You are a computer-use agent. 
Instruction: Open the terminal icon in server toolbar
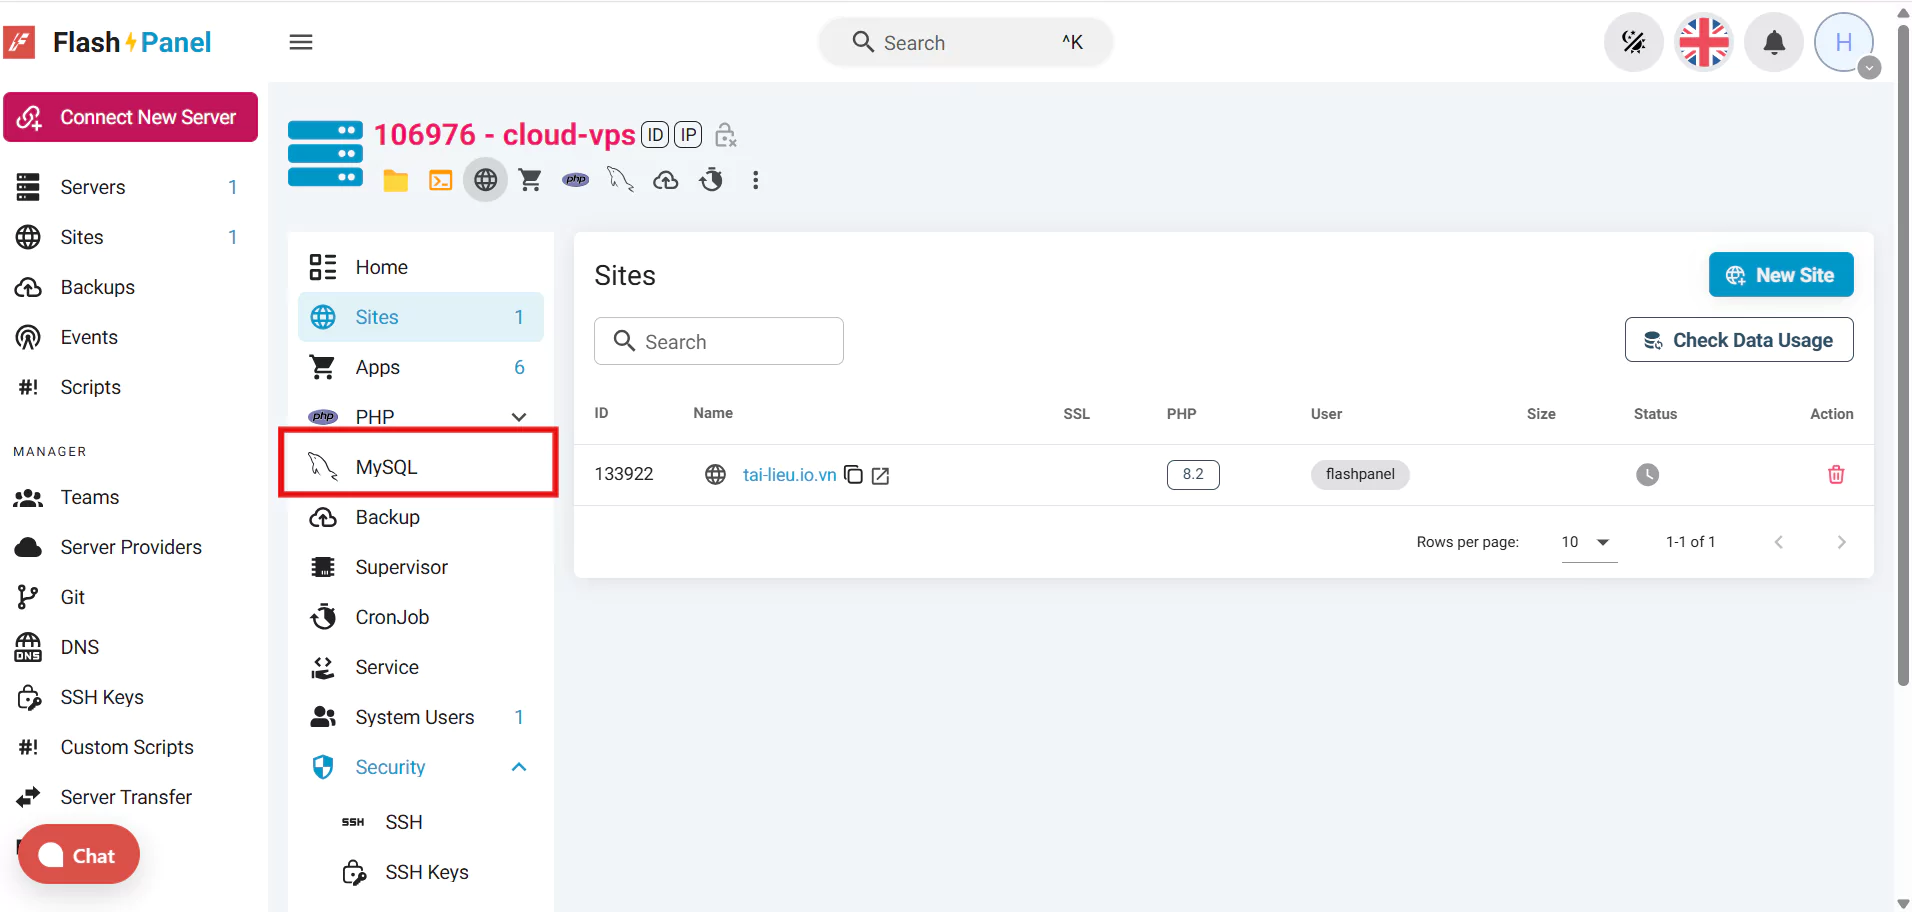[x=440, y=180]
